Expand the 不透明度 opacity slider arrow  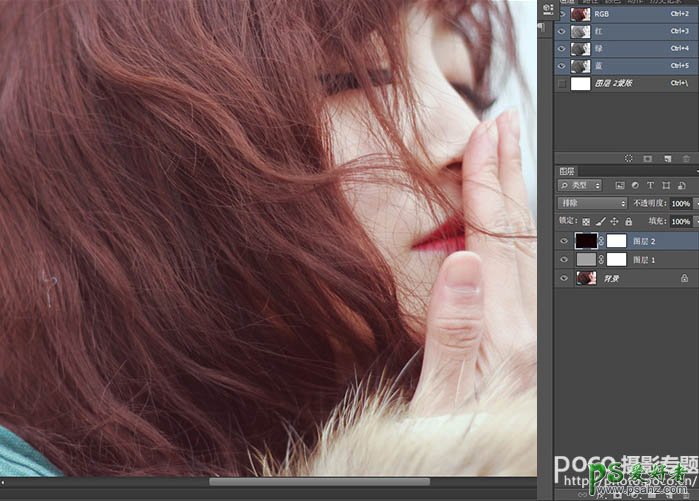(696, 203)
